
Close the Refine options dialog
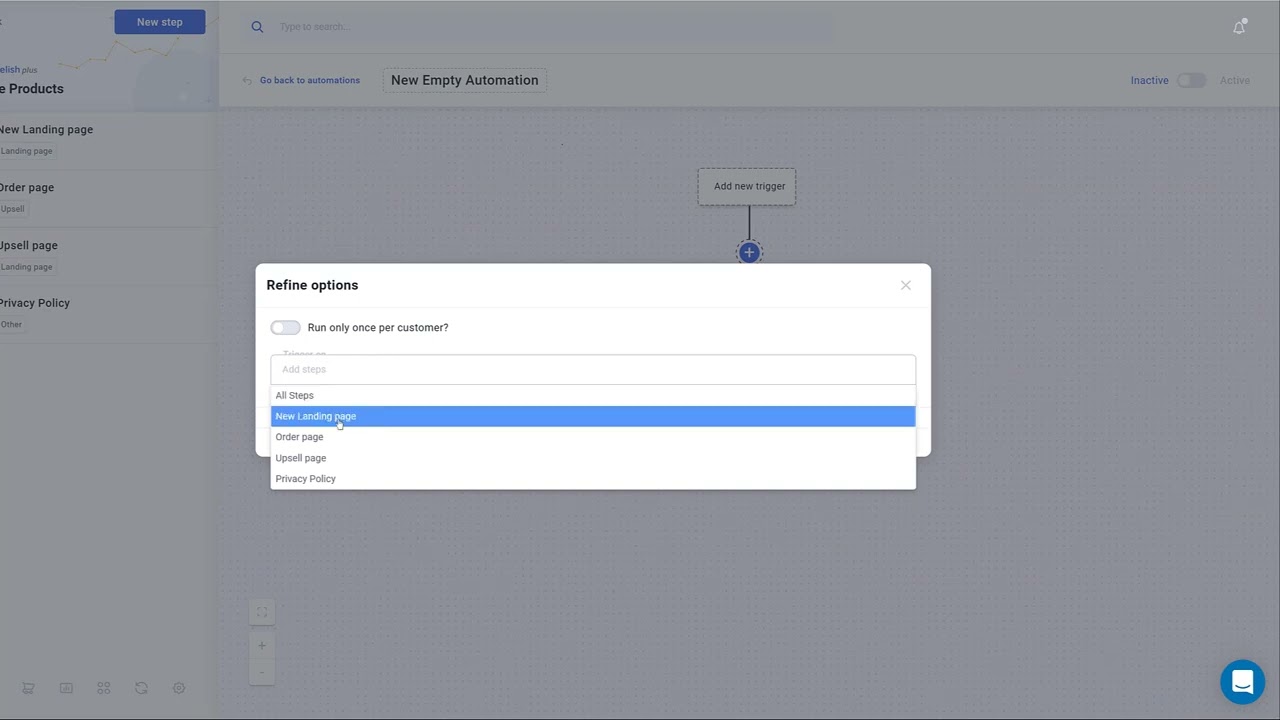point(906,286)
